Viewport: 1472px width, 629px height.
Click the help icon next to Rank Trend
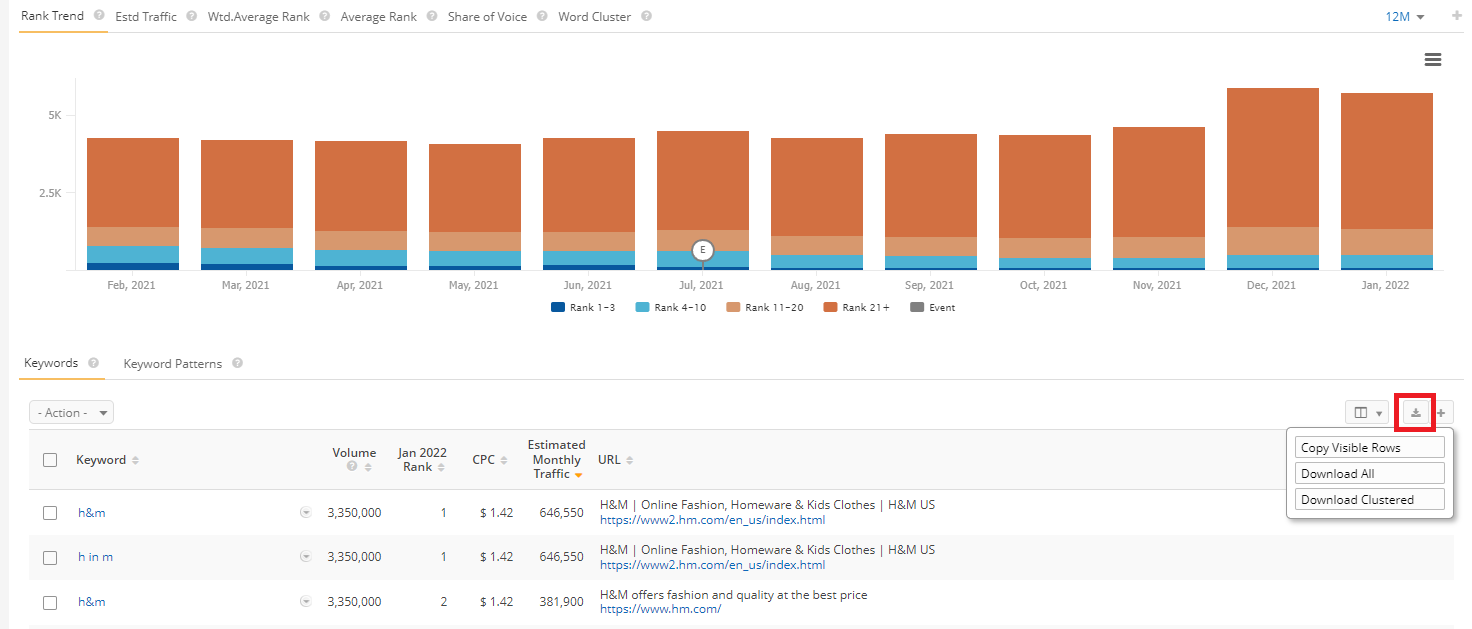[98, 16]
